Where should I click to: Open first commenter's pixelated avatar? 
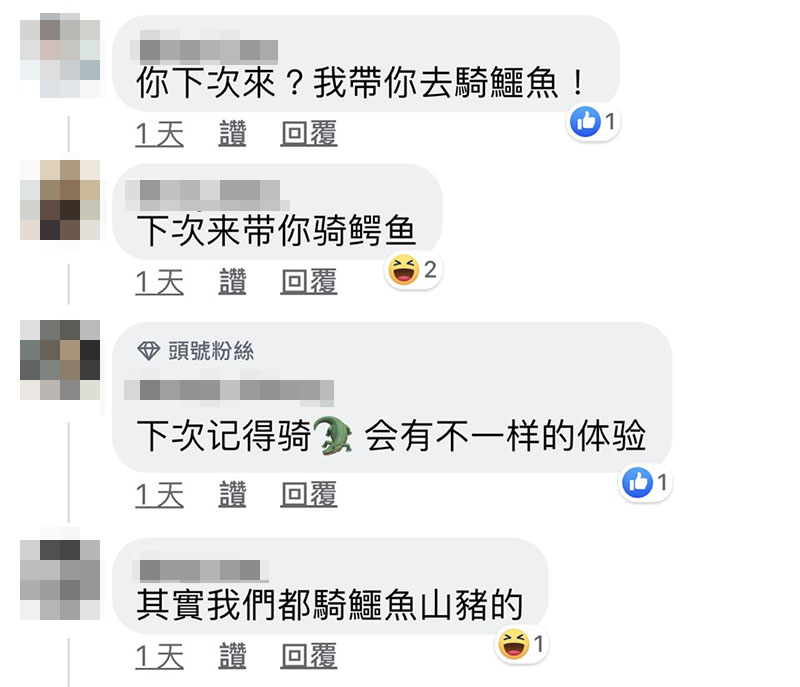60,56
